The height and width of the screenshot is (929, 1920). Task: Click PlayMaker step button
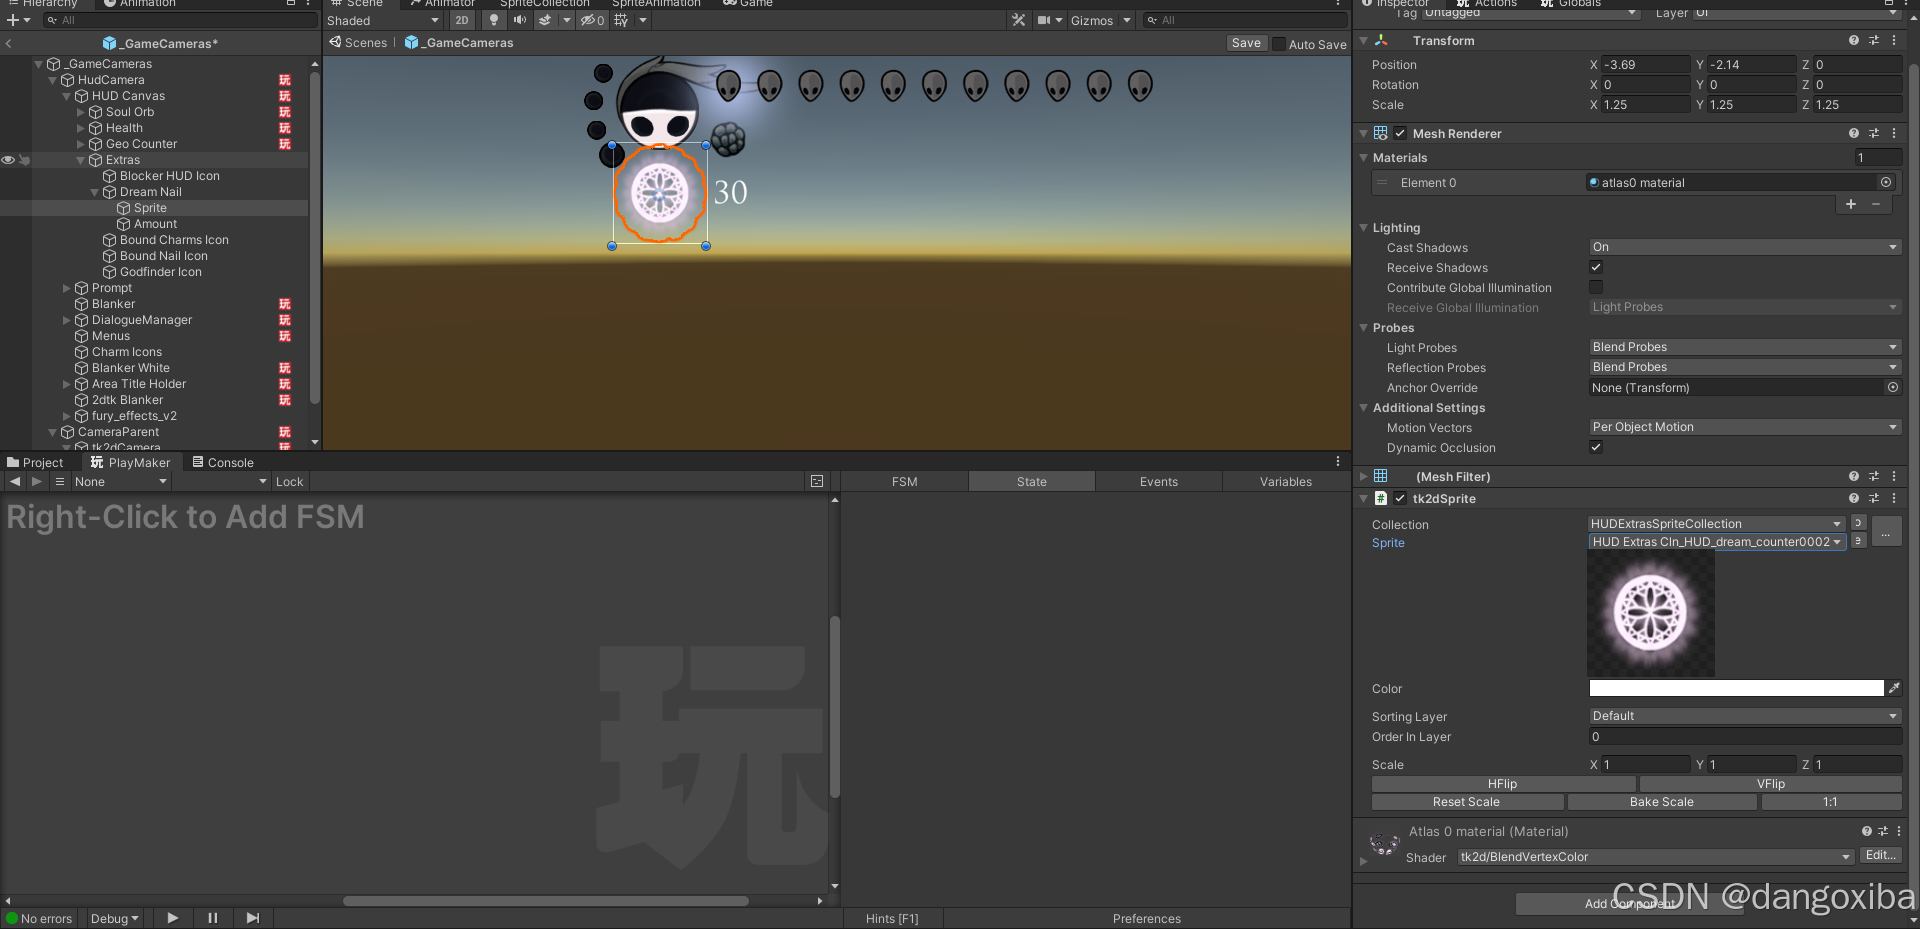tap(252, 918)
